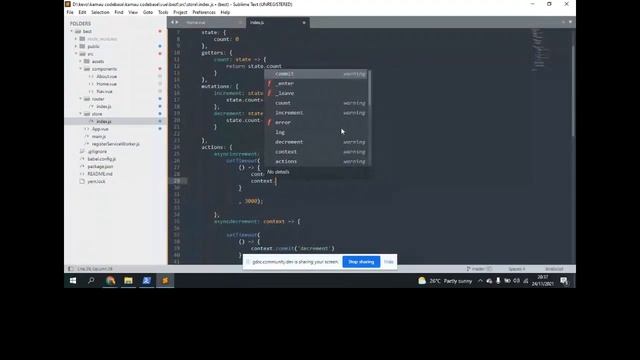The height and width of the screenshot is (360, 640).
Task: Open the Tools menu
Action: point(163,12)
